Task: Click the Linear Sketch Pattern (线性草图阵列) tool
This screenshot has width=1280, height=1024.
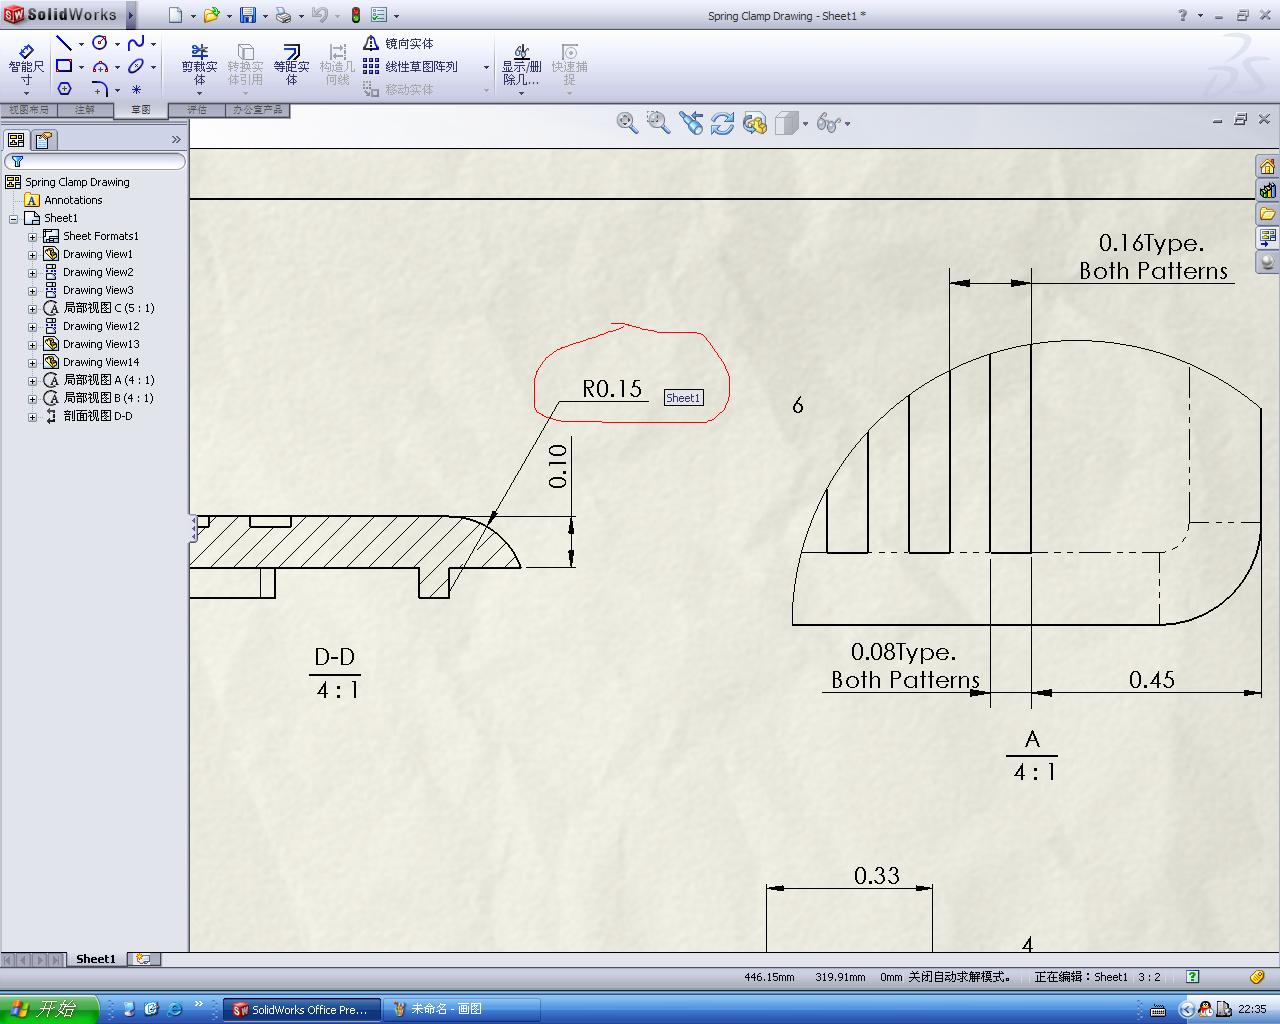Action: (x=410, y=66)
